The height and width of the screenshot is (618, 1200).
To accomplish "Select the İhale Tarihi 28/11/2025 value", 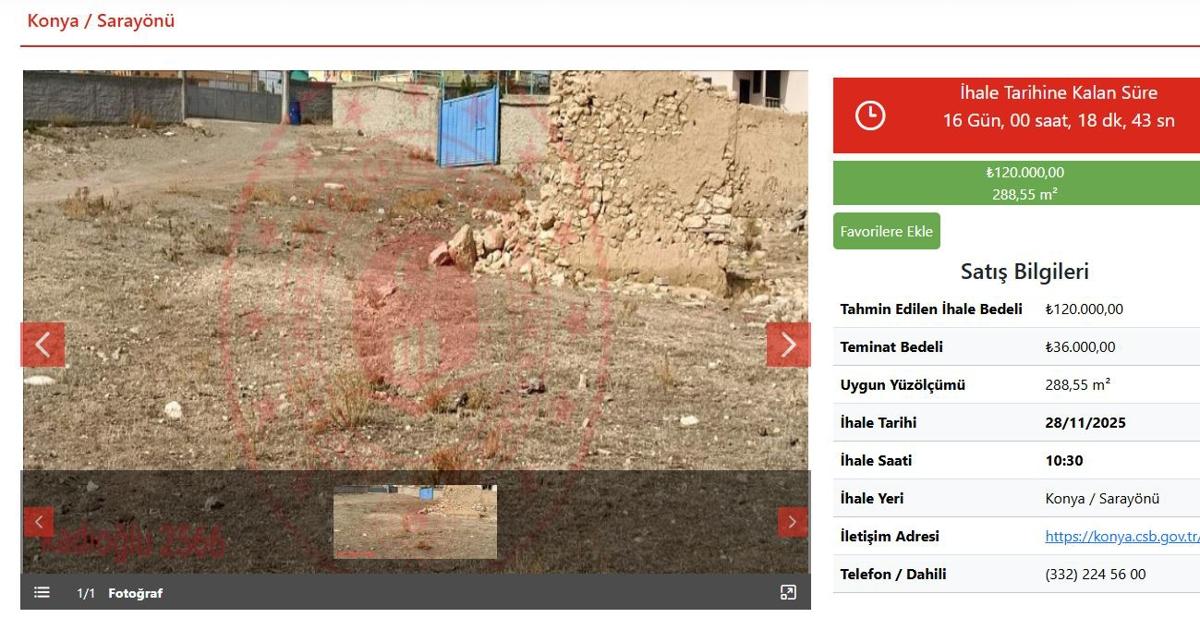I will (x=1085, y=423).
